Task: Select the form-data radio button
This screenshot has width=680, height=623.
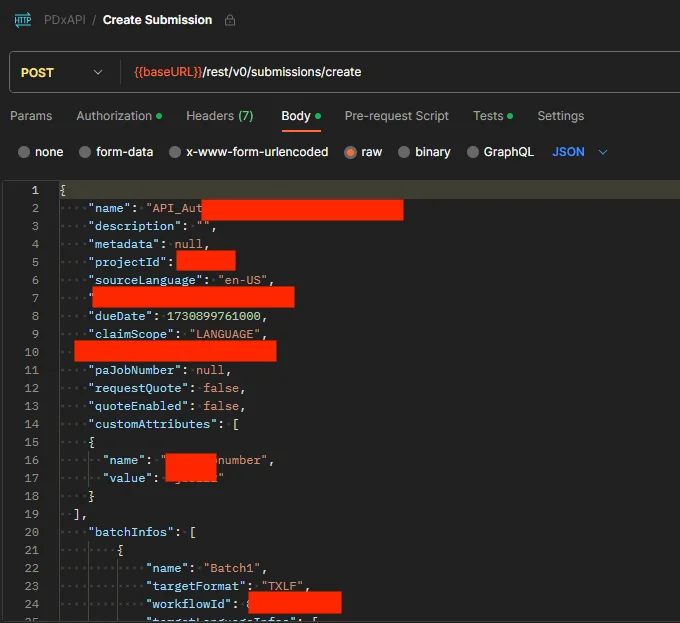Action: coord(85,152)
